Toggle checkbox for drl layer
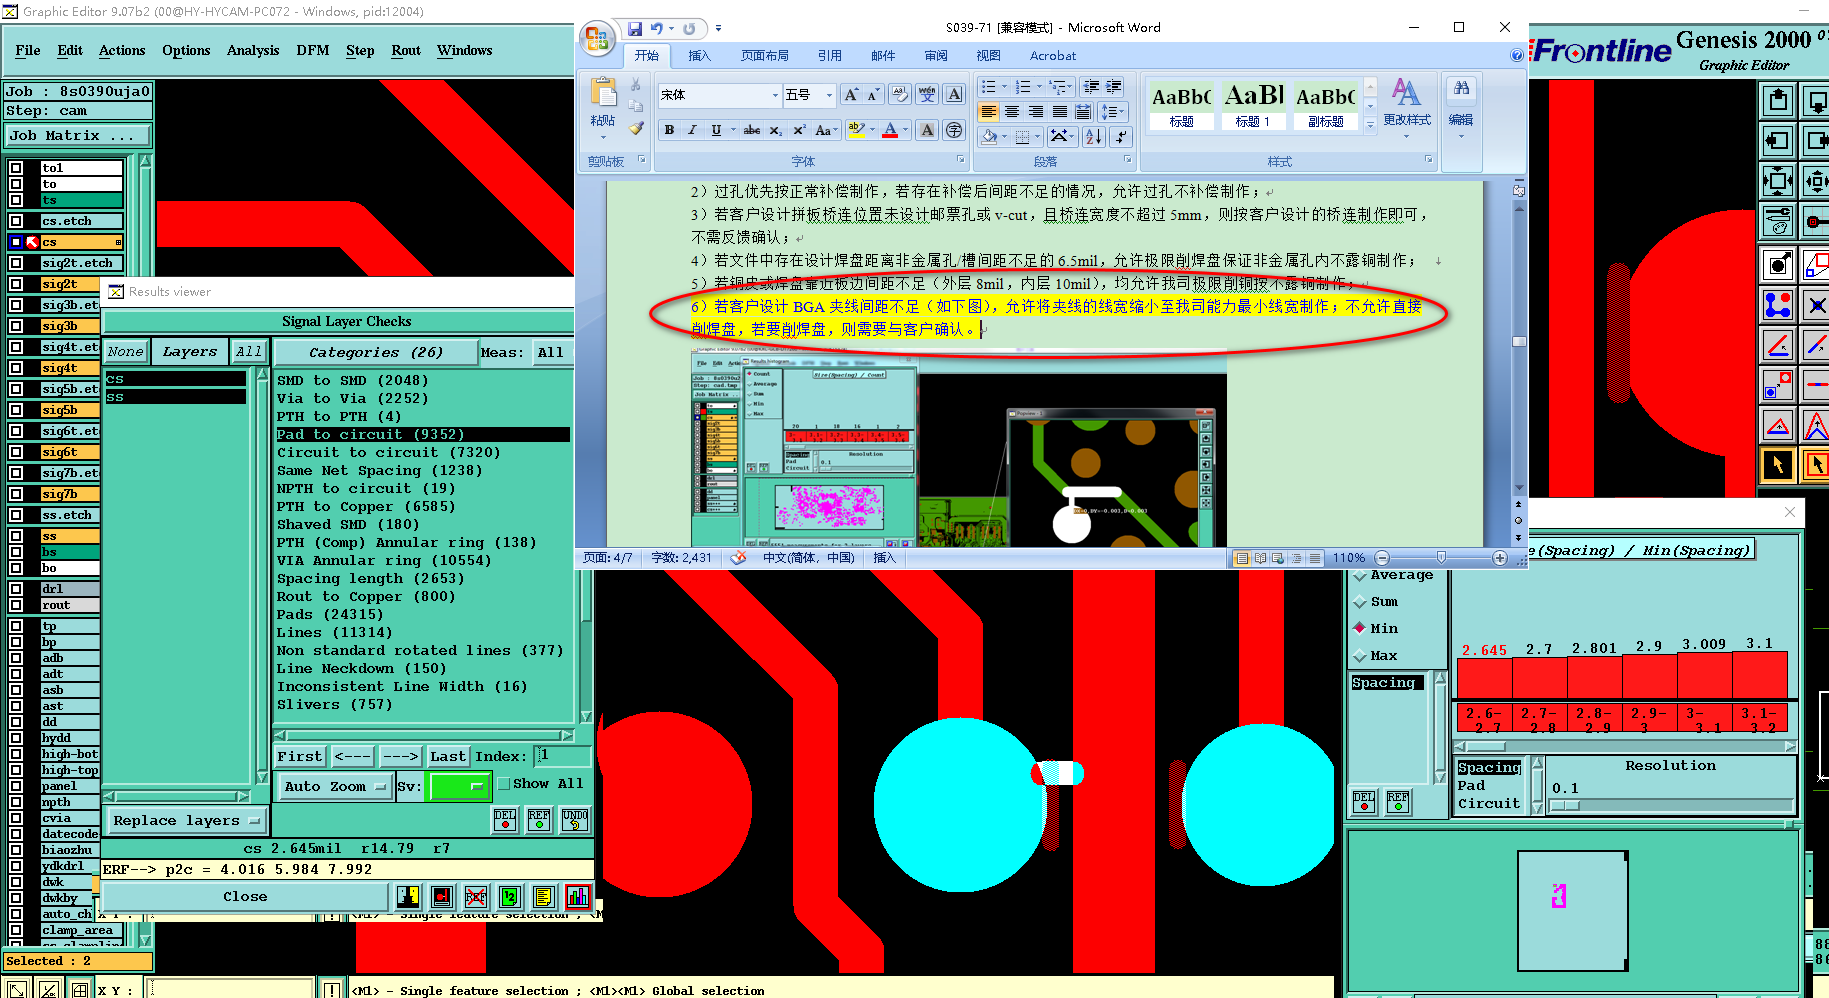 [x=16, y=589]
